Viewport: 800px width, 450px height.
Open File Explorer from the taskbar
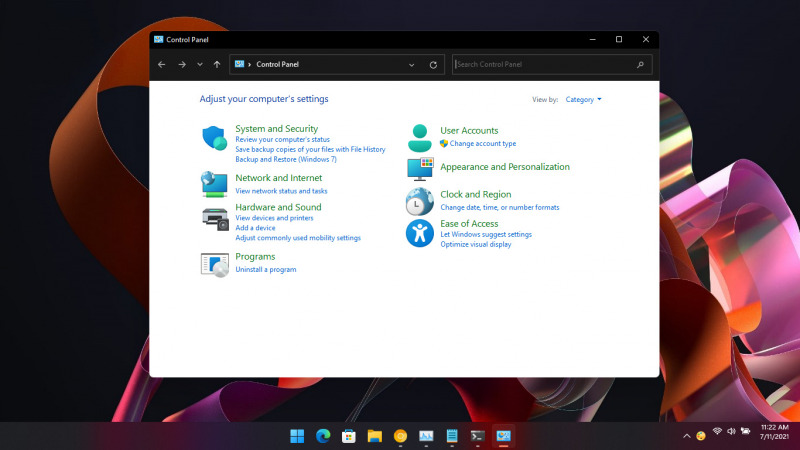pyautogui.click(x=374, y=436)
